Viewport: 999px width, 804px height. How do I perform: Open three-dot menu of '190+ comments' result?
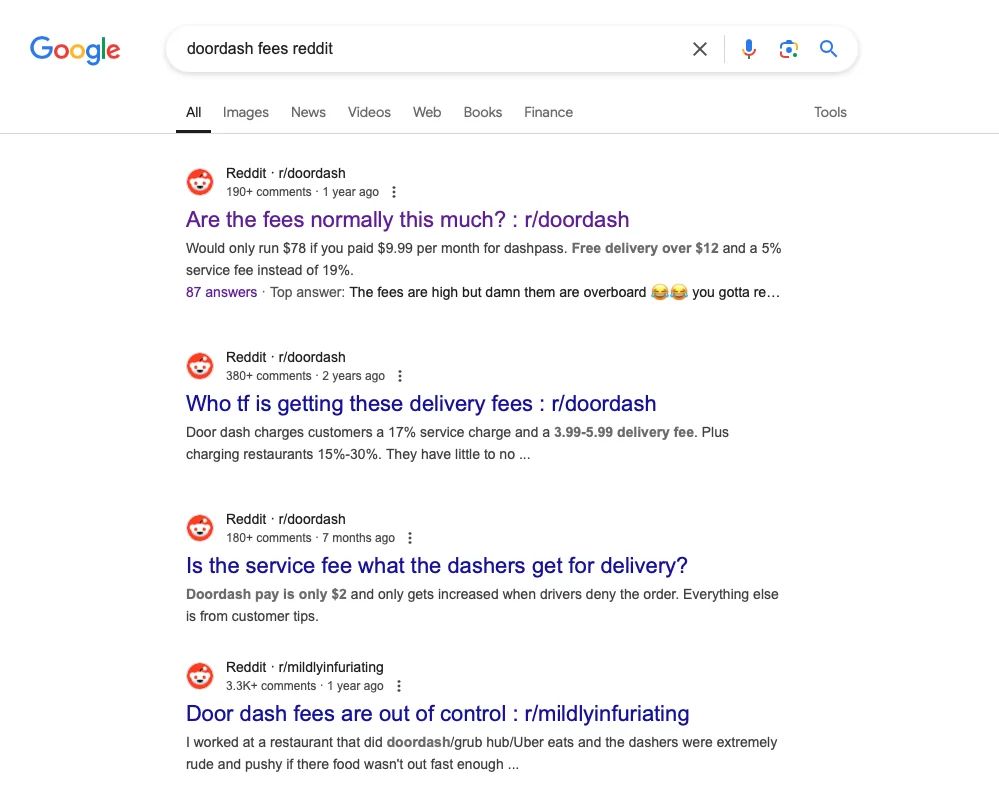tap(394, 192)
